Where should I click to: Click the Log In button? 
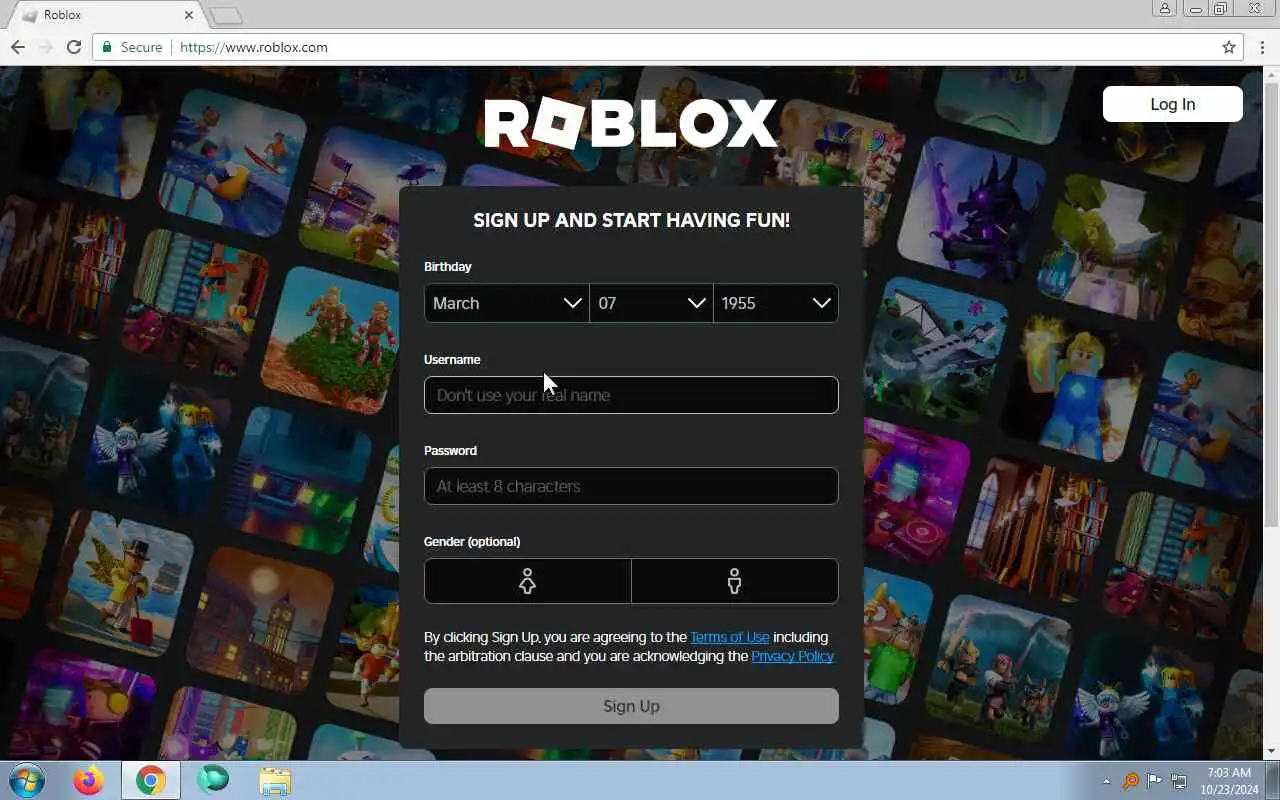point(1173,104)
